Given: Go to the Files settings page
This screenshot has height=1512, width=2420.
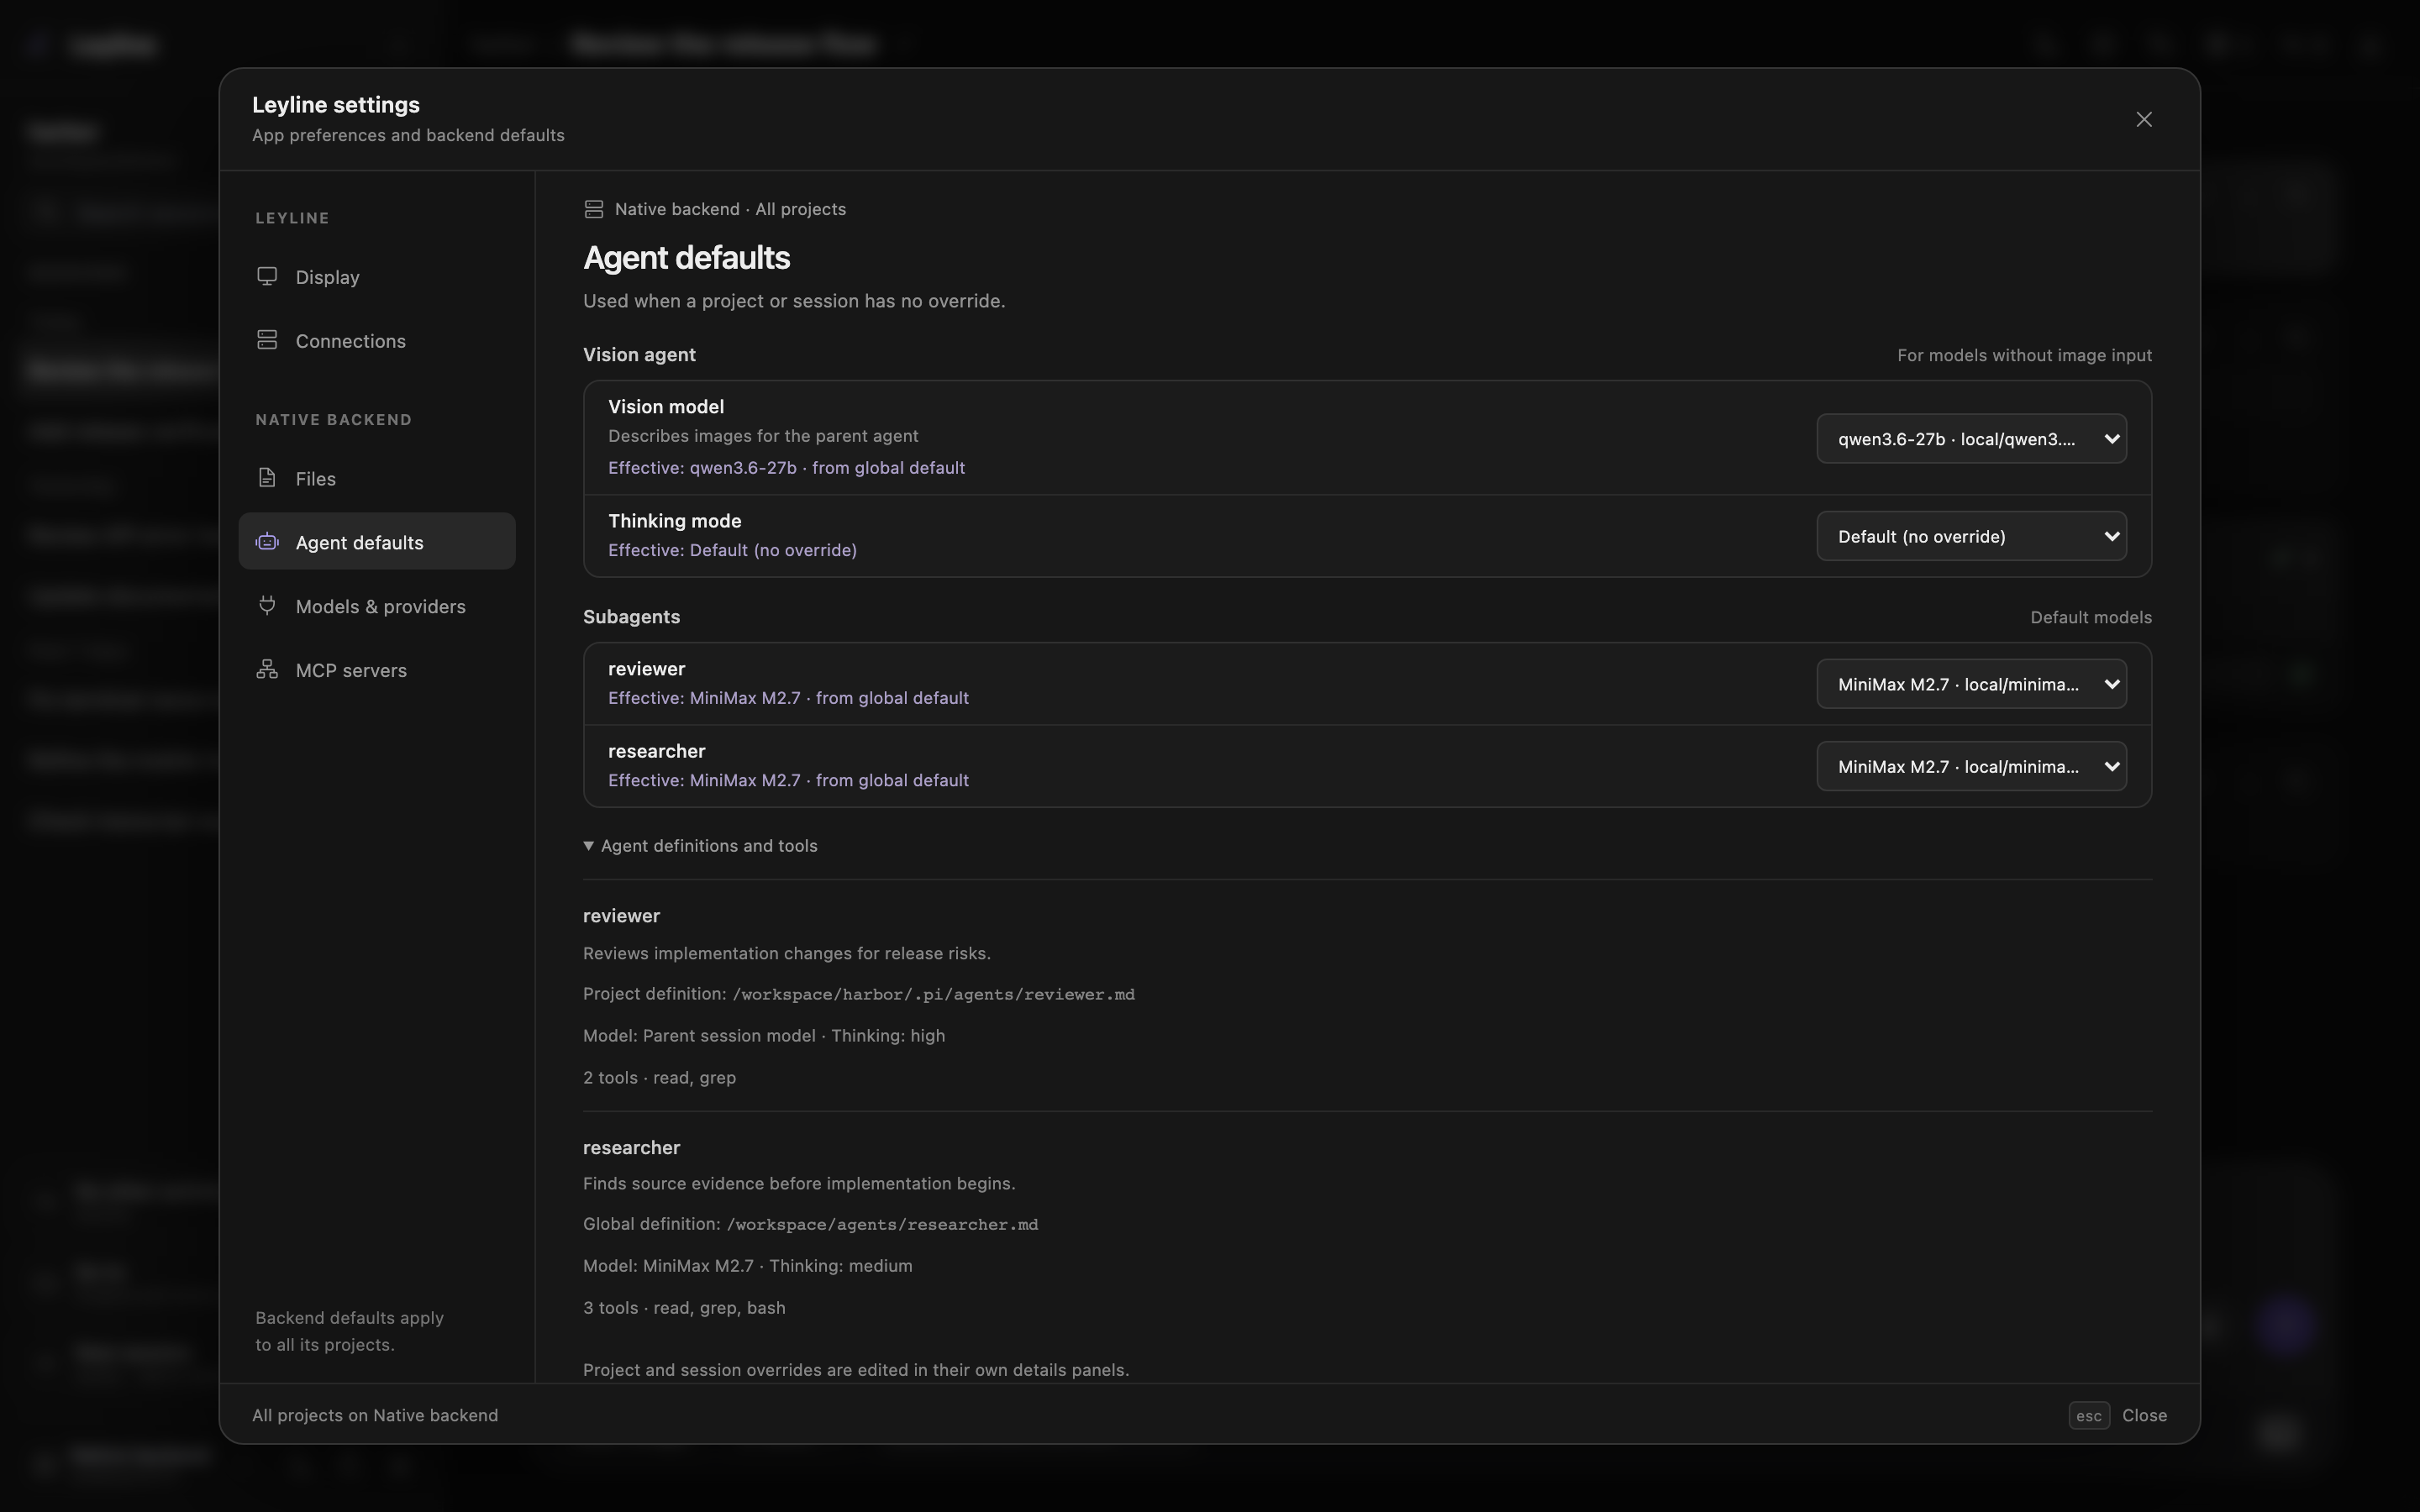Looking at the screenshot, I should [377, 479].
